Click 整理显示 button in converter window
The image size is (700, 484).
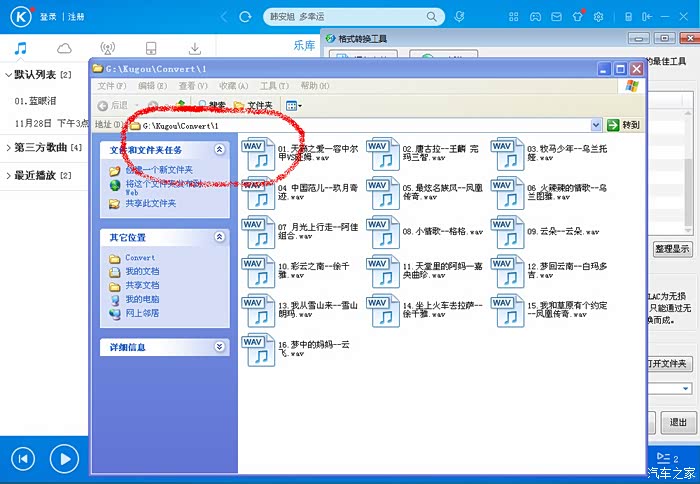tap(672, 249)
